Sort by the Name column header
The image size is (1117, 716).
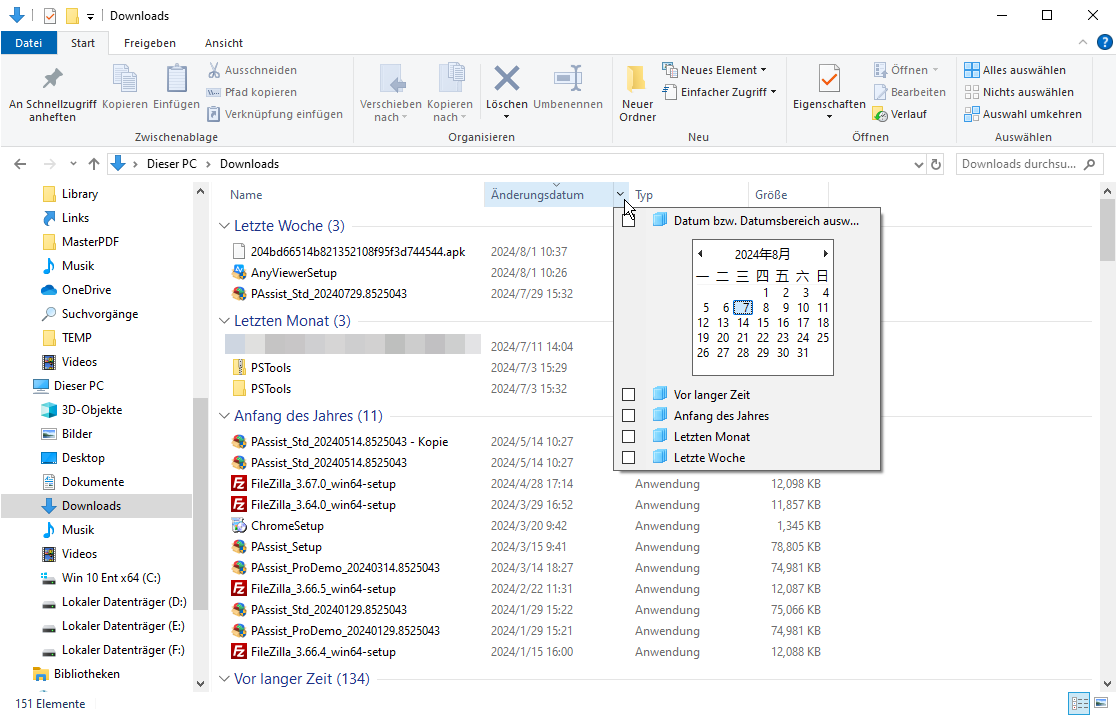[246, 194]
